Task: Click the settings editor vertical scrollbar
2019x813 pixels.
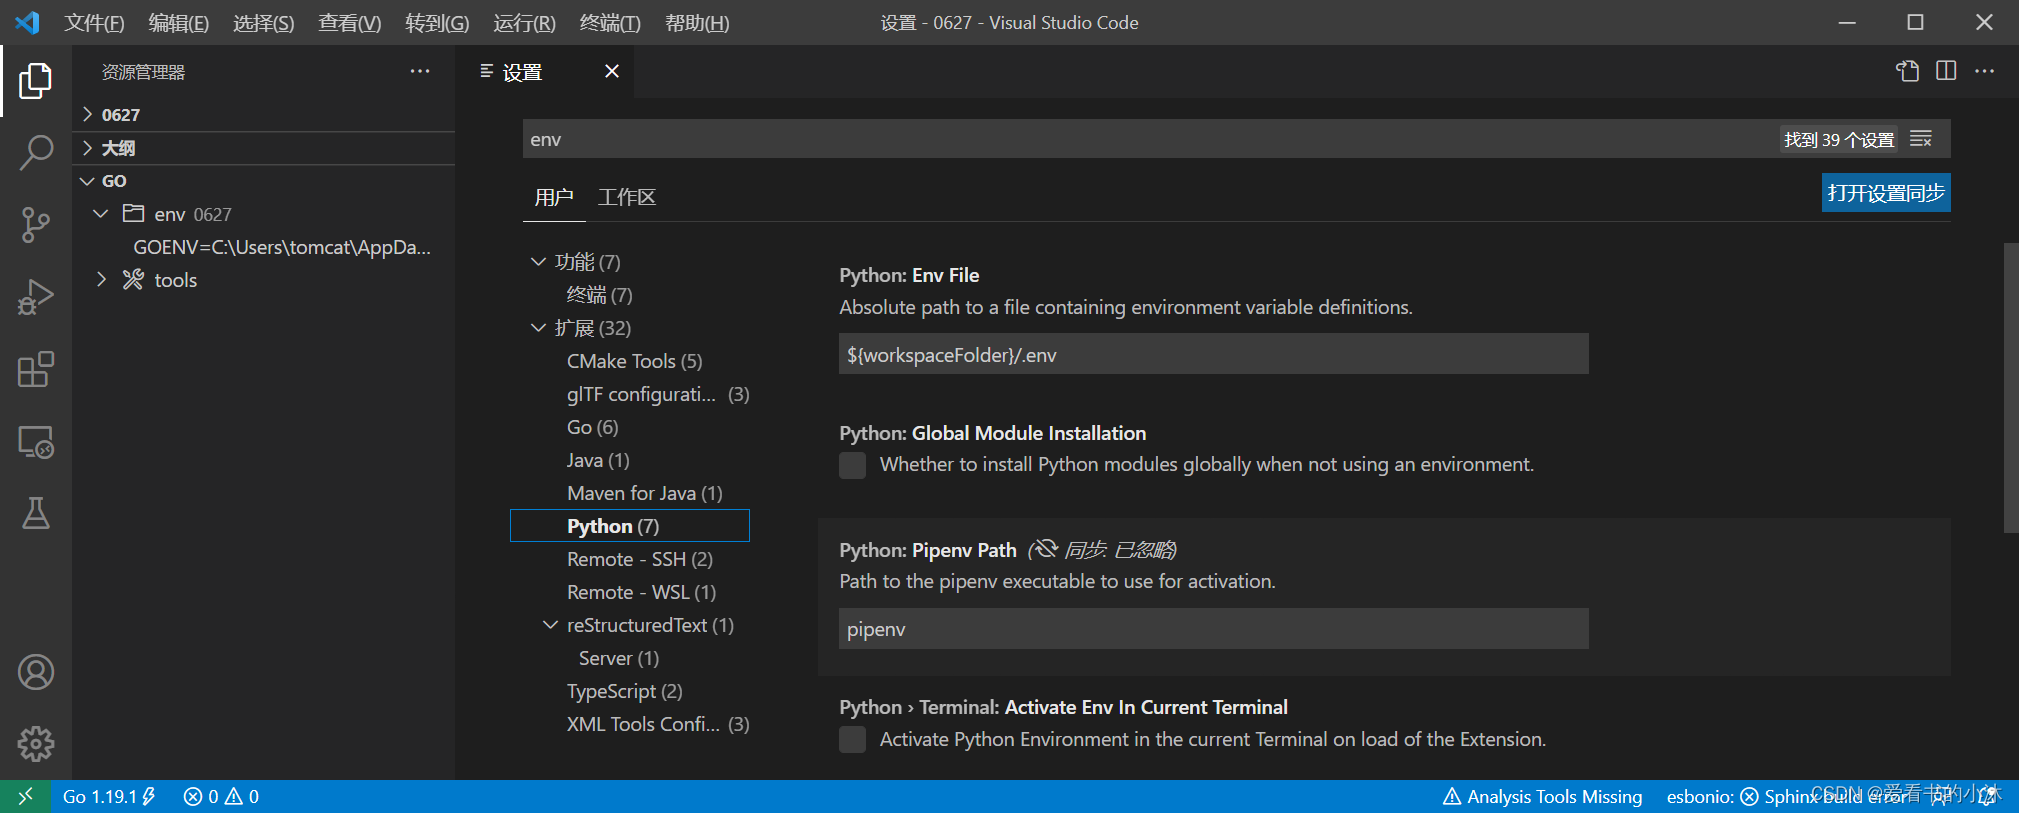Action: (x=2011, y=388)
